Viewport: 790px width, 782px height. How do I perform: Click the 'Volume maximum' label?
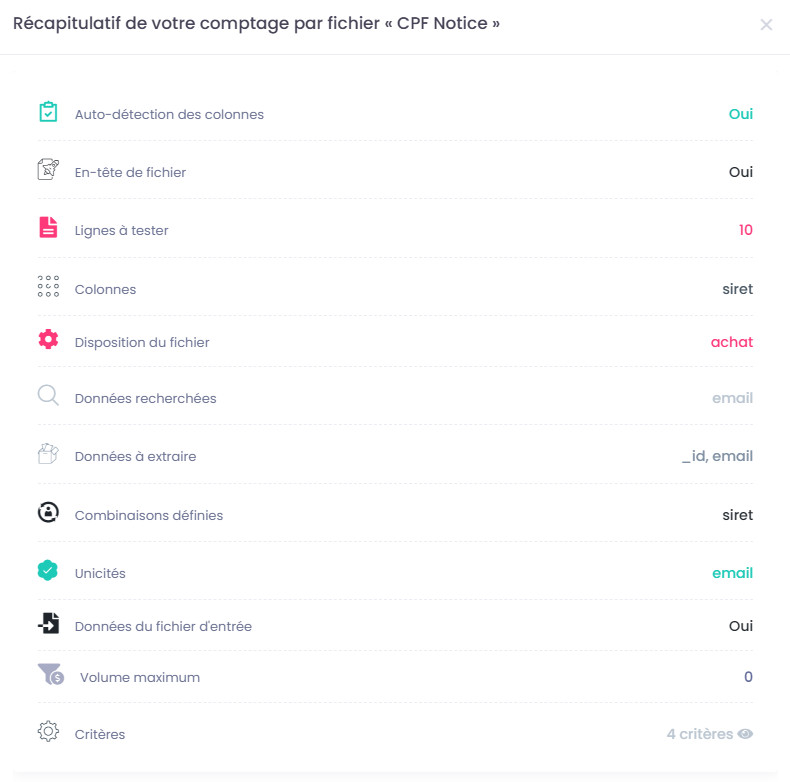140,677
